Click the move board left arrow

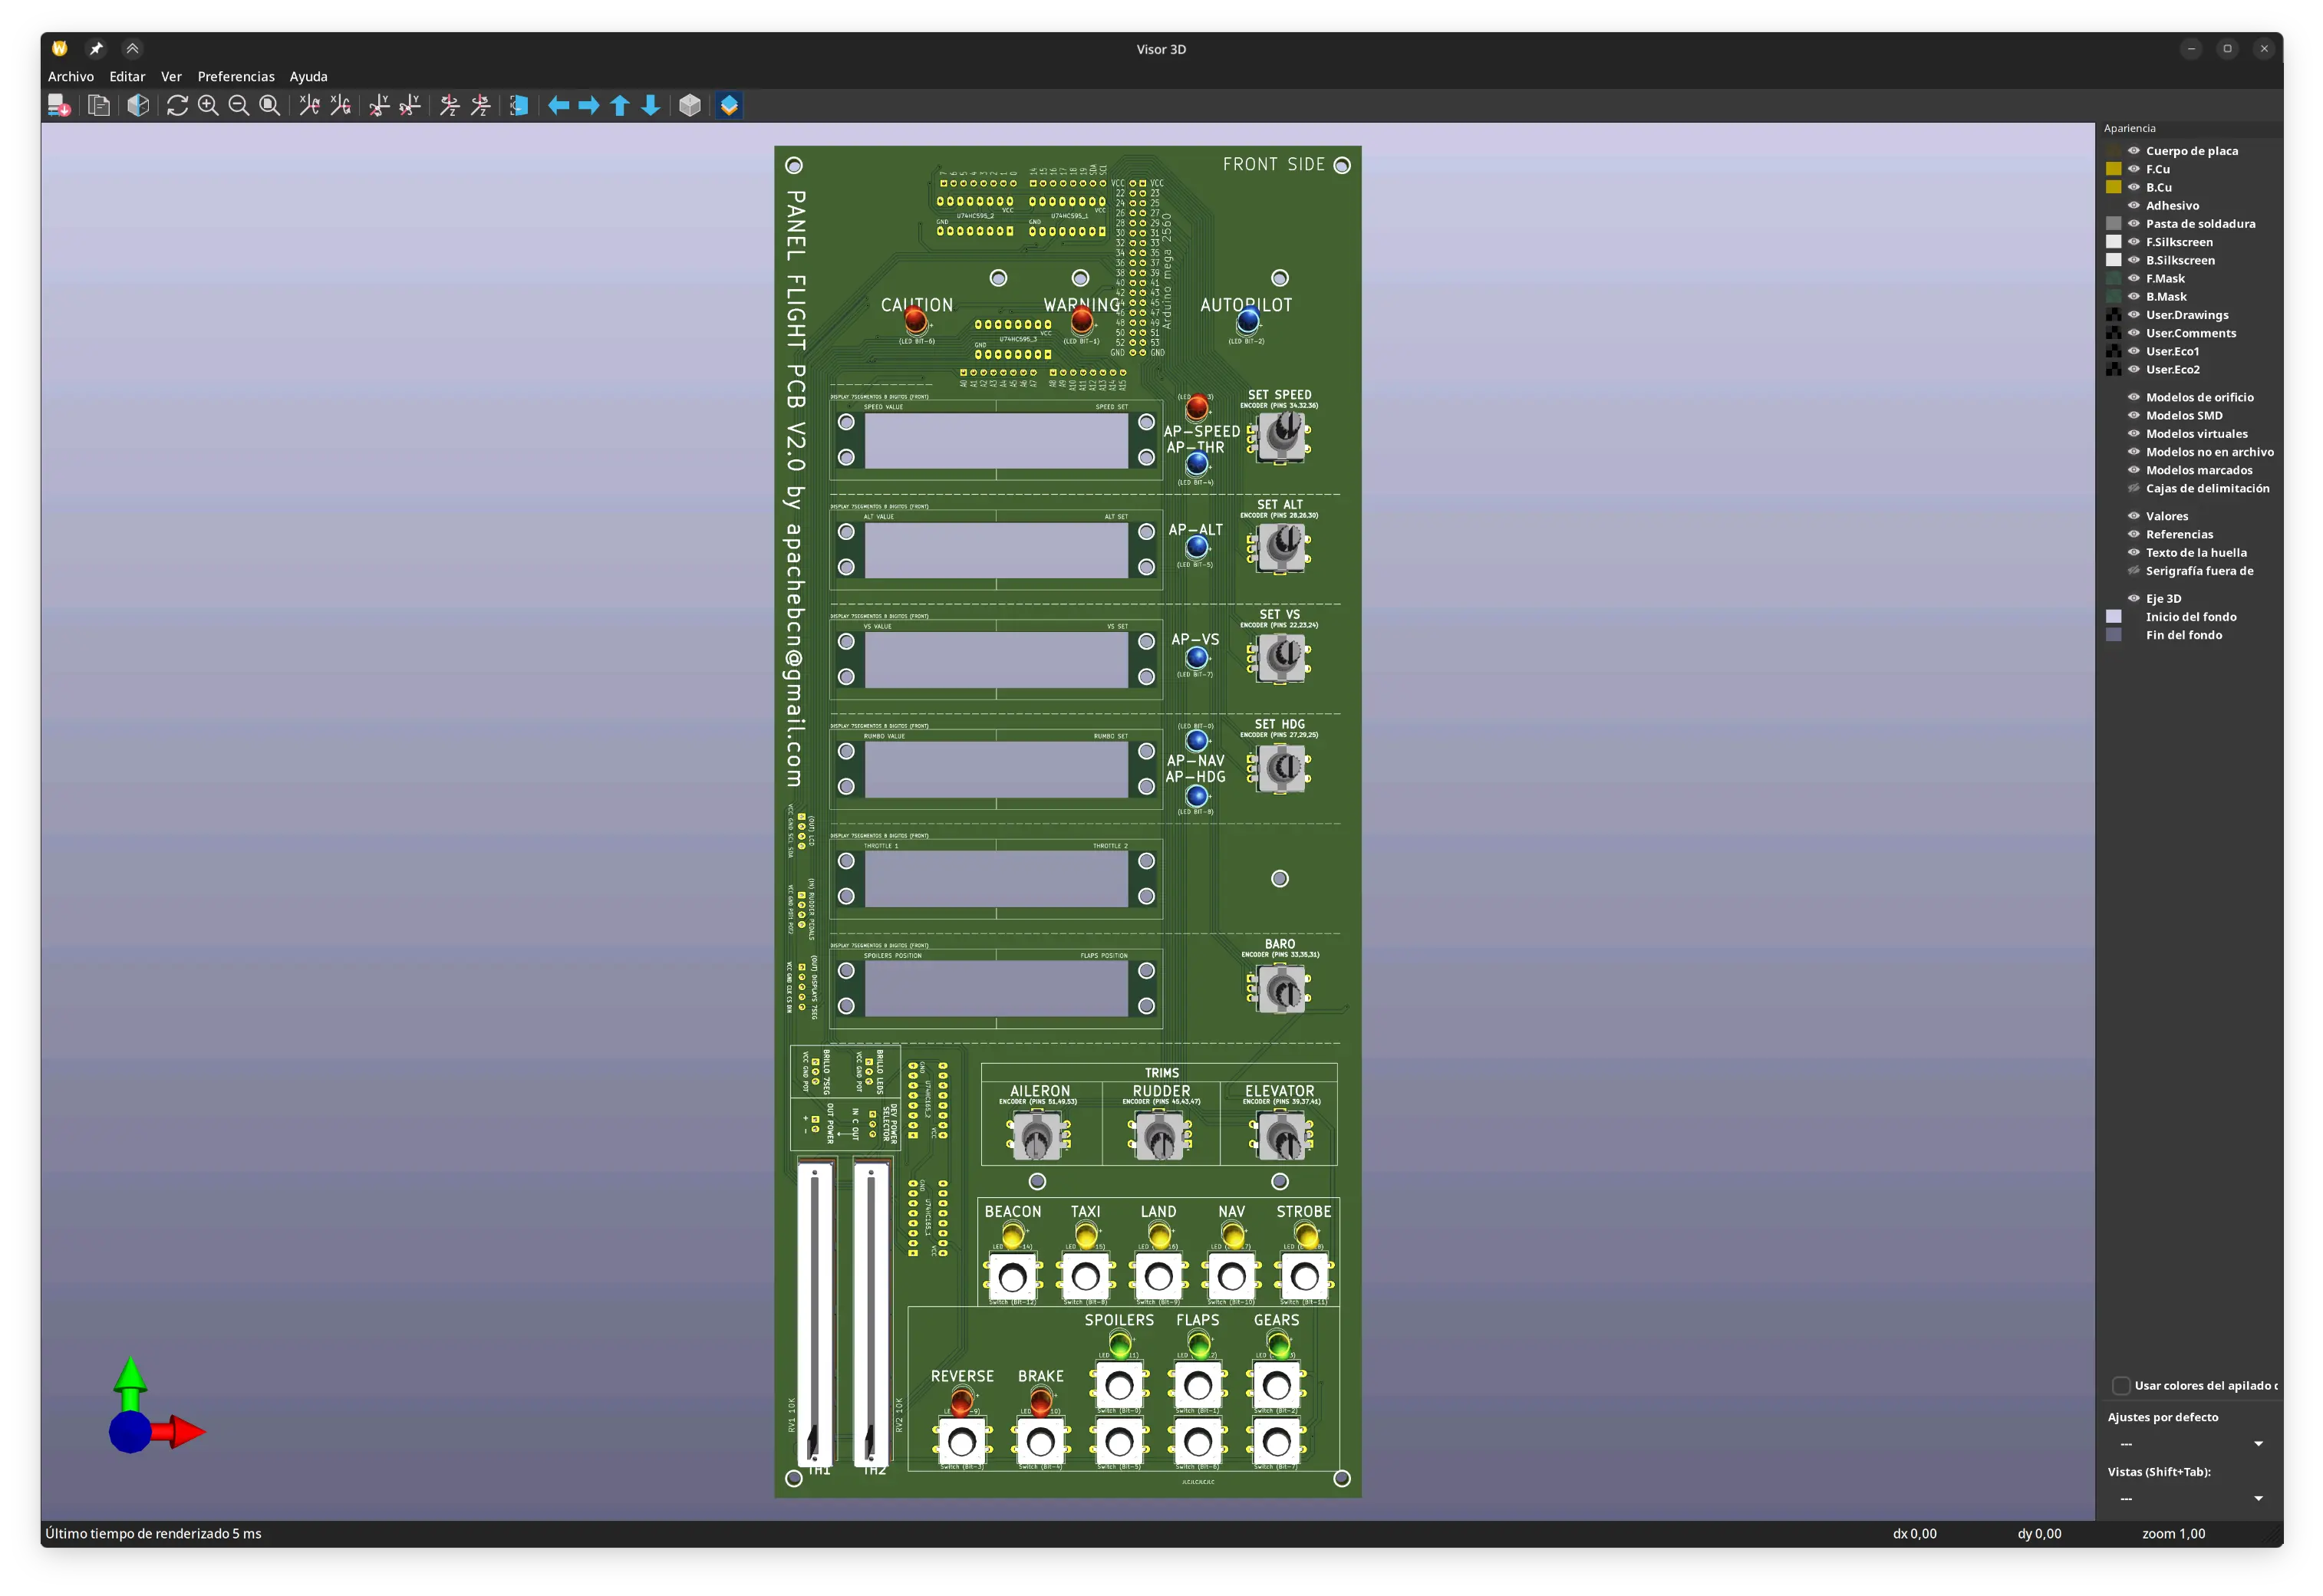point(558,106)
